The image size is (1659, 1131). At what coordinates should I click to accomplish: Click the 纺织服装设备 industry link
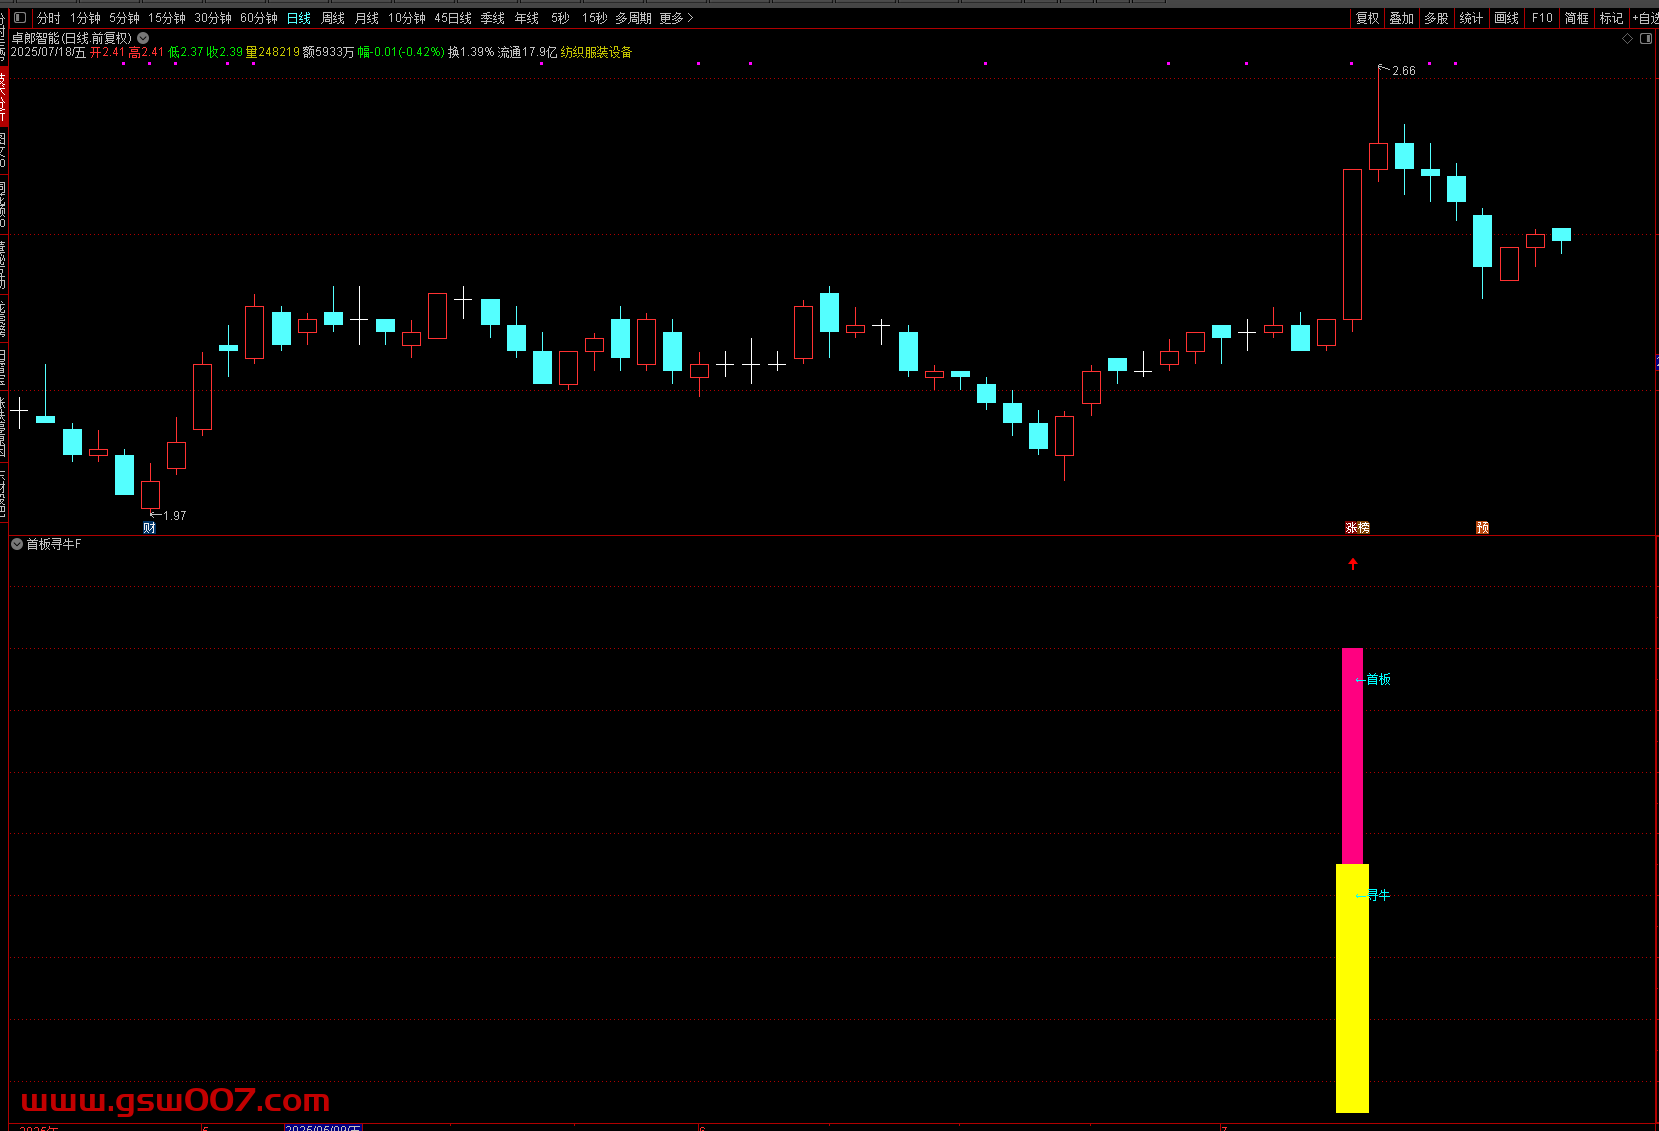596,52
